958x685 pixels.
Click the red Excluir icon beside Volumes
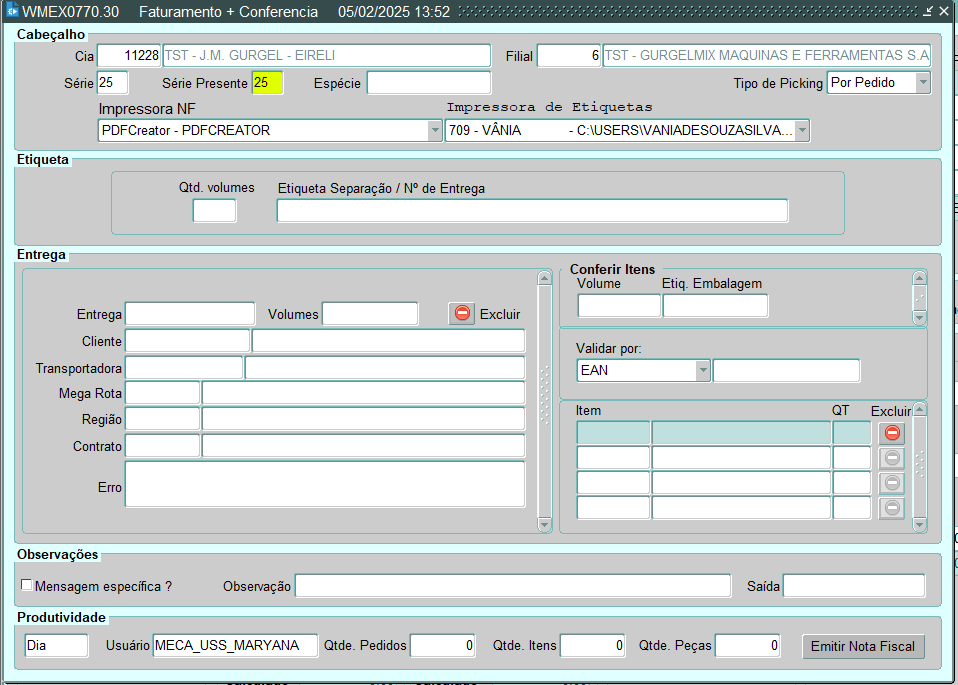[x=462, y=313]
